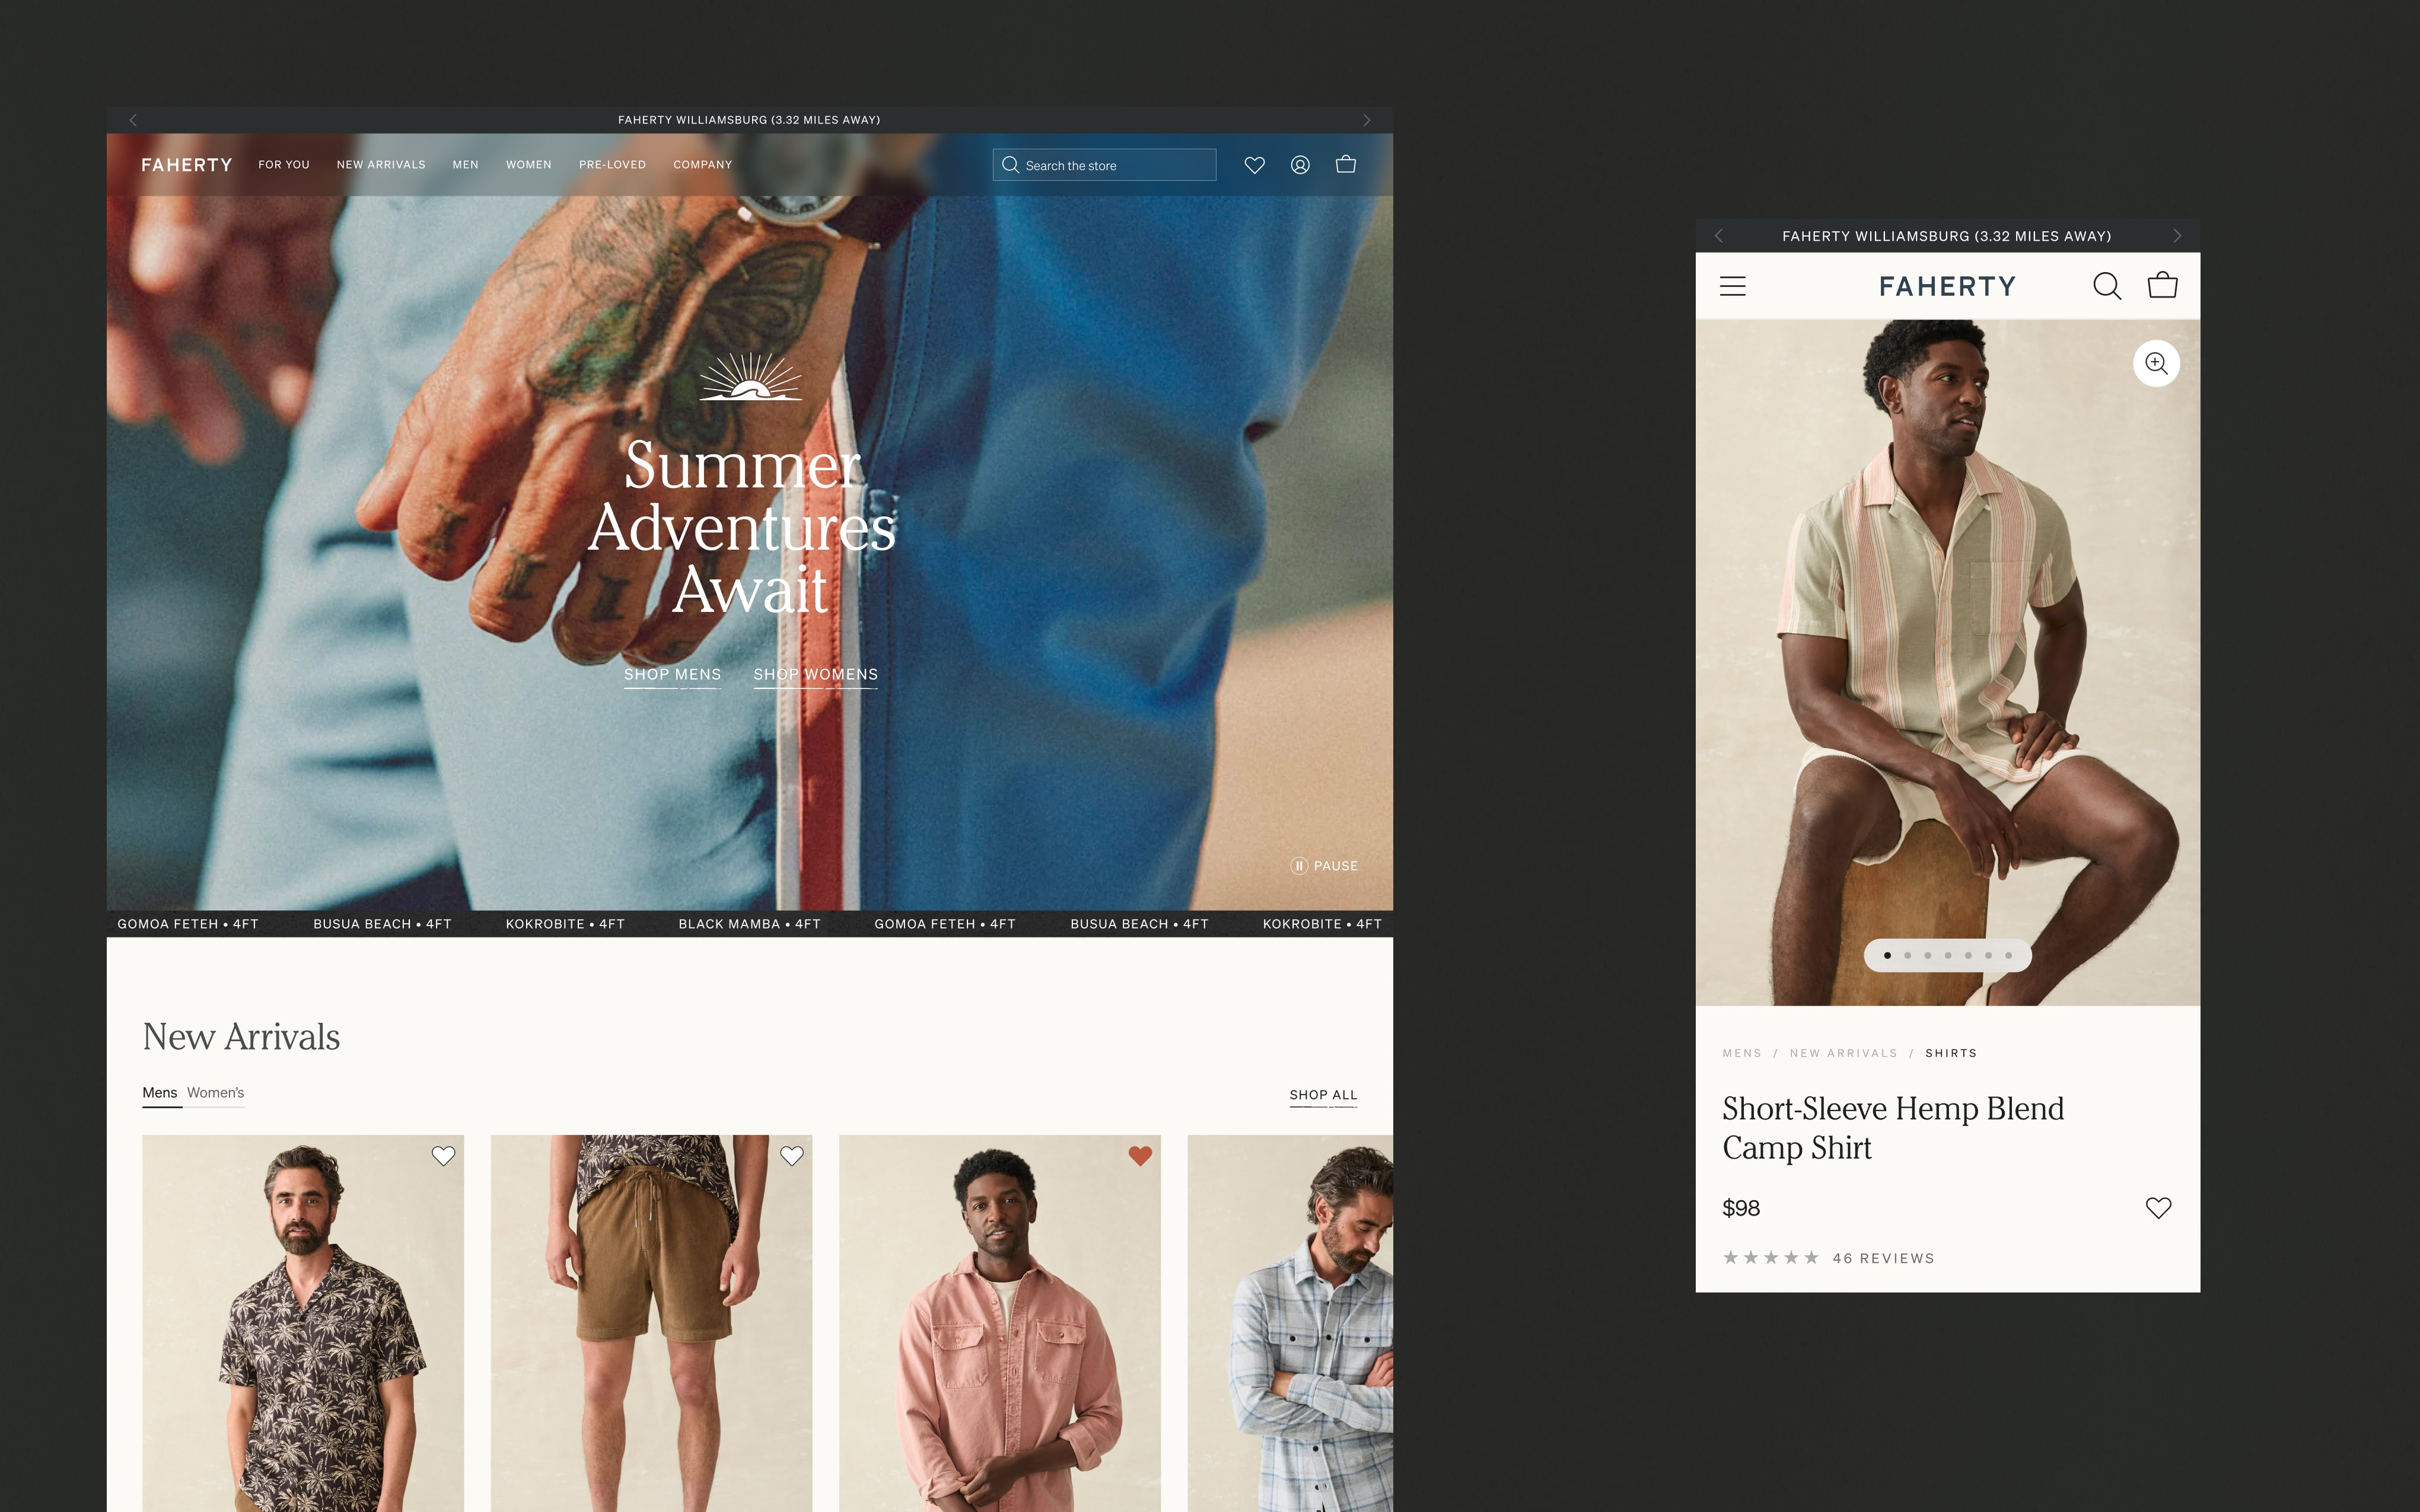Favorite the Hemp Blend Camp Shirt on mobile
The image size is (2420, 1512).
(x=2158, y=1208)
